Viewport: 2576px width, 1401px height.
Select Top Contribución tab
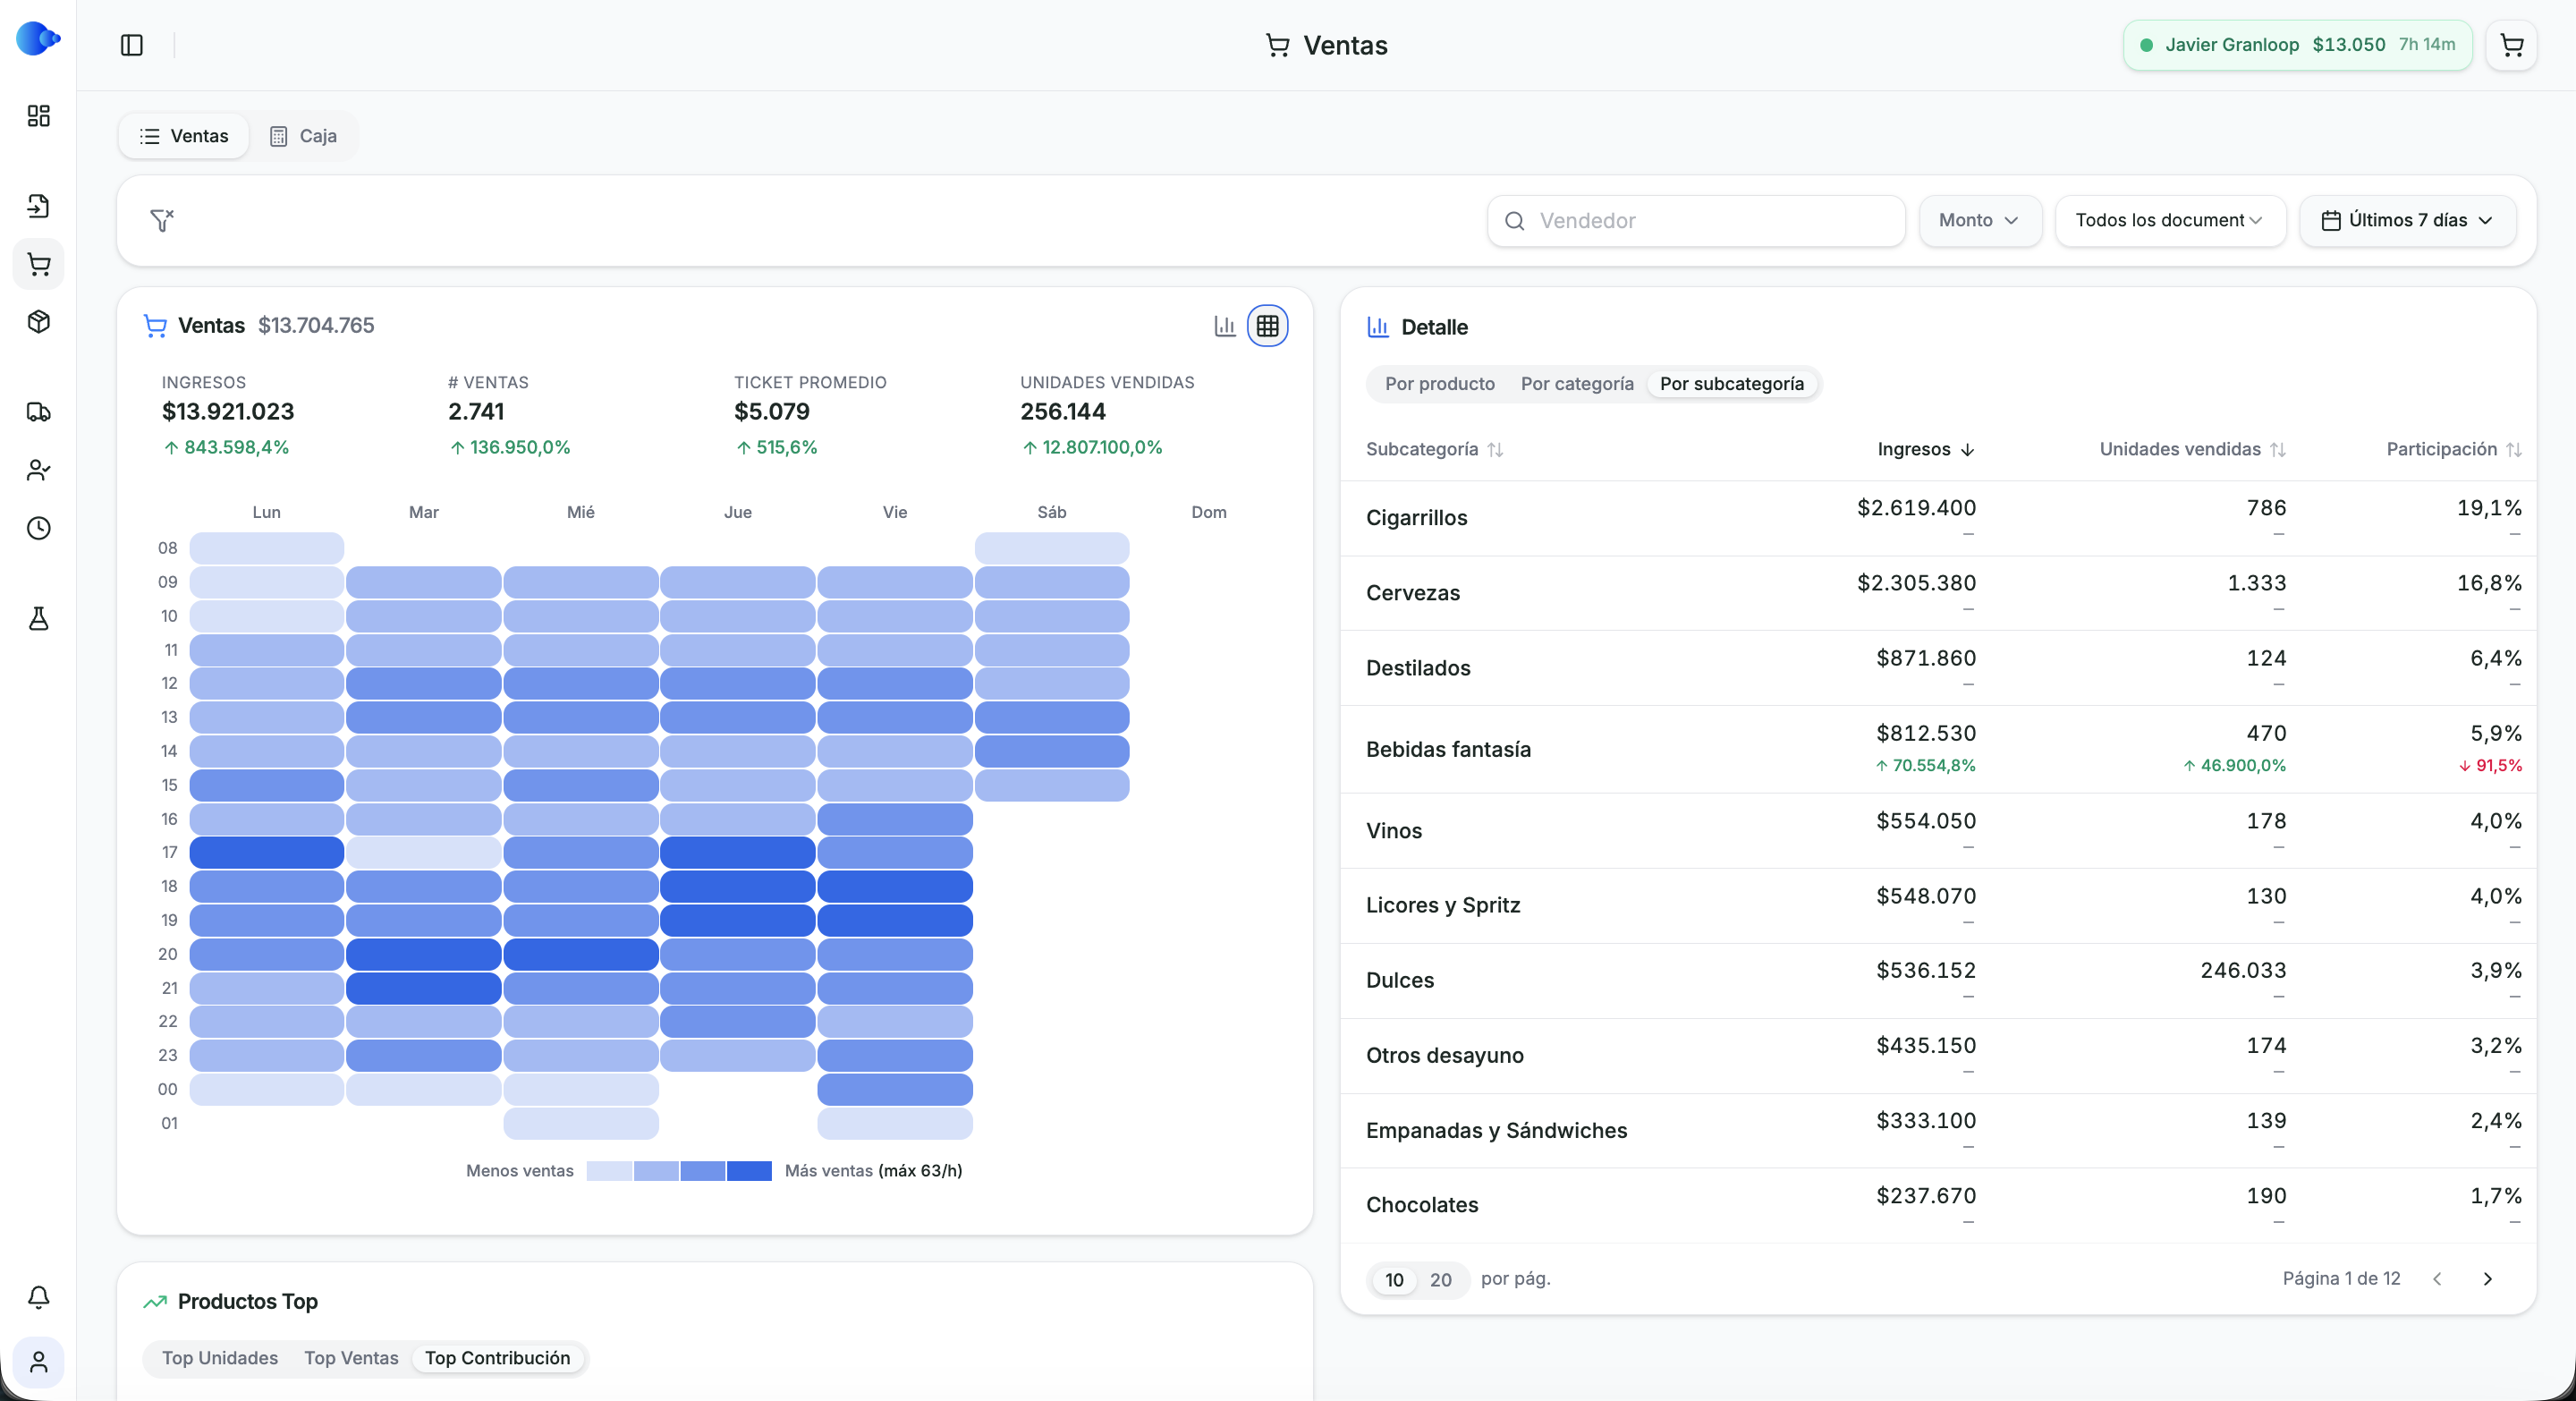click(497, 1358)
